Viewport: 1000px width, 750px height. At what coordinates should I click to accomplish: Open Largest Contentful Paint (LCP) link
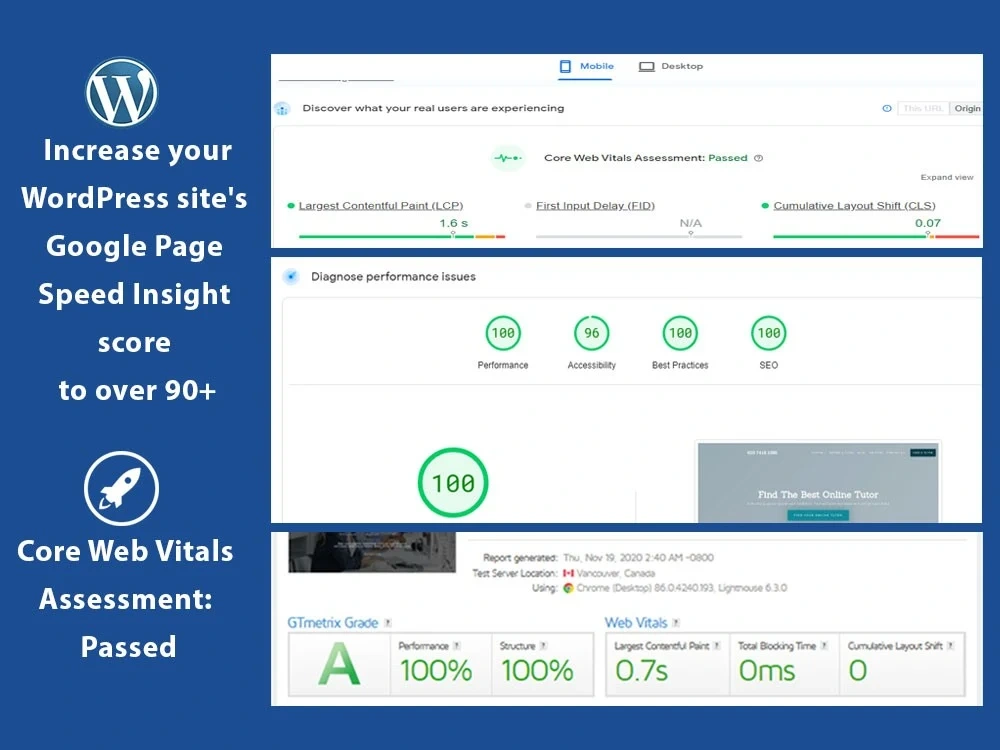tap(381, 205)
